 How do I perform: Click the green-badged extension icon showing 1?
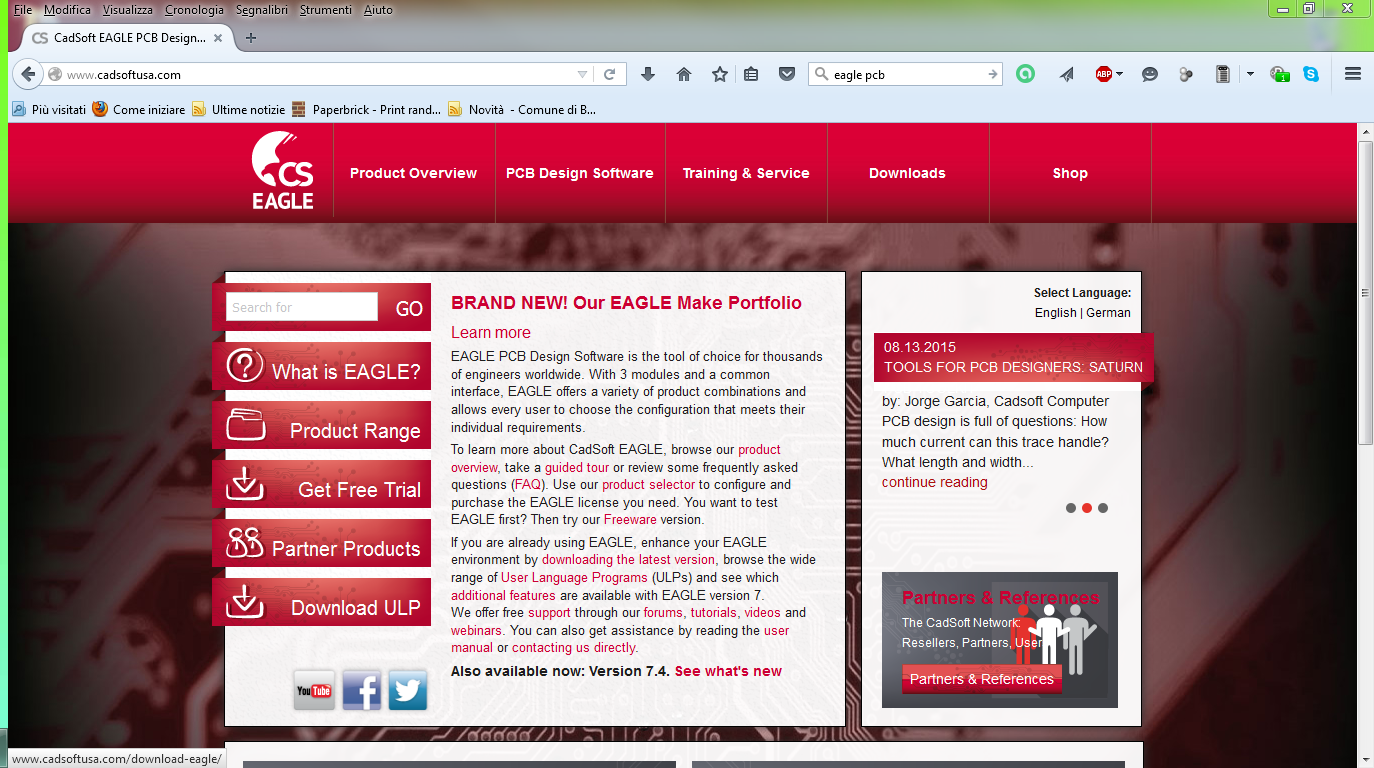pyautogui.click(x=1279, y=74)
